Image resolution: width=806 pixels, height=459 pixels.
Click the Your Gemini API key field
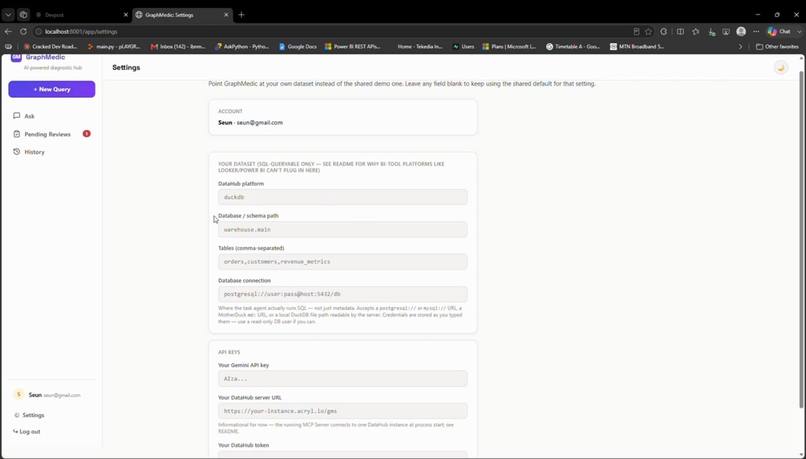click(343, 379)
